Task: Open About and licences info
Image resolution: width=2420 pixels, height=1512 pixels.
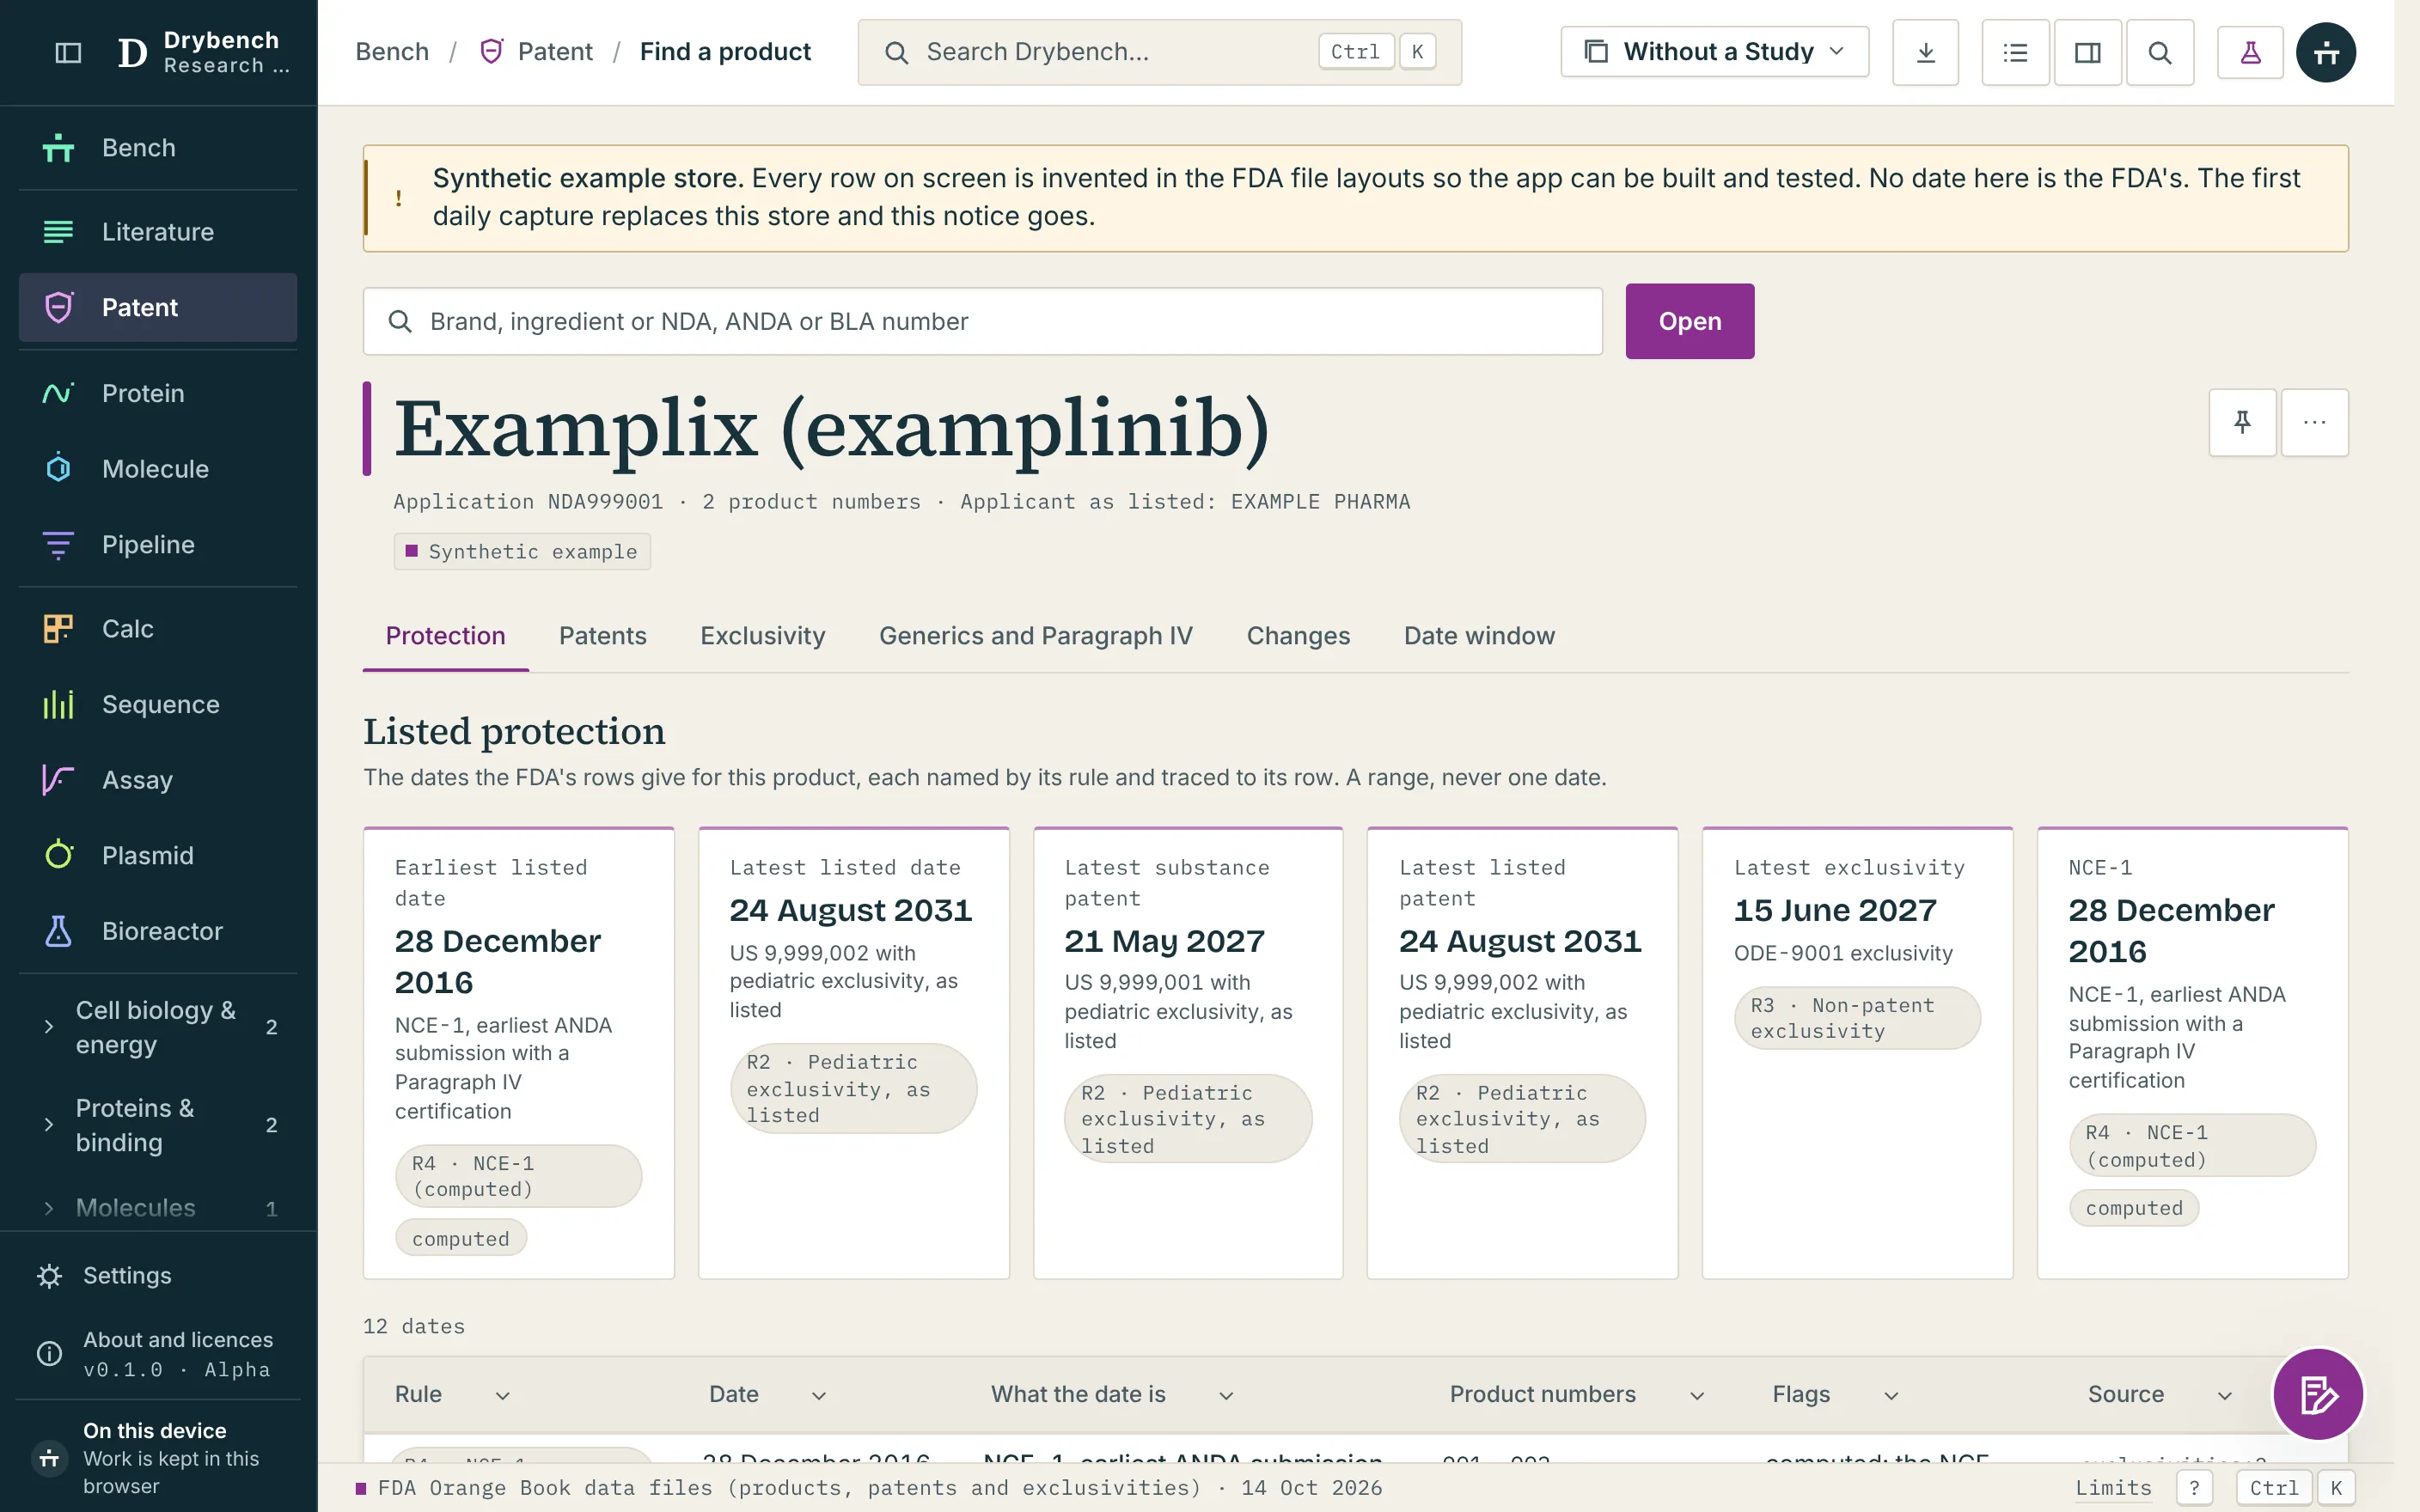Action: pos(158,1354)
